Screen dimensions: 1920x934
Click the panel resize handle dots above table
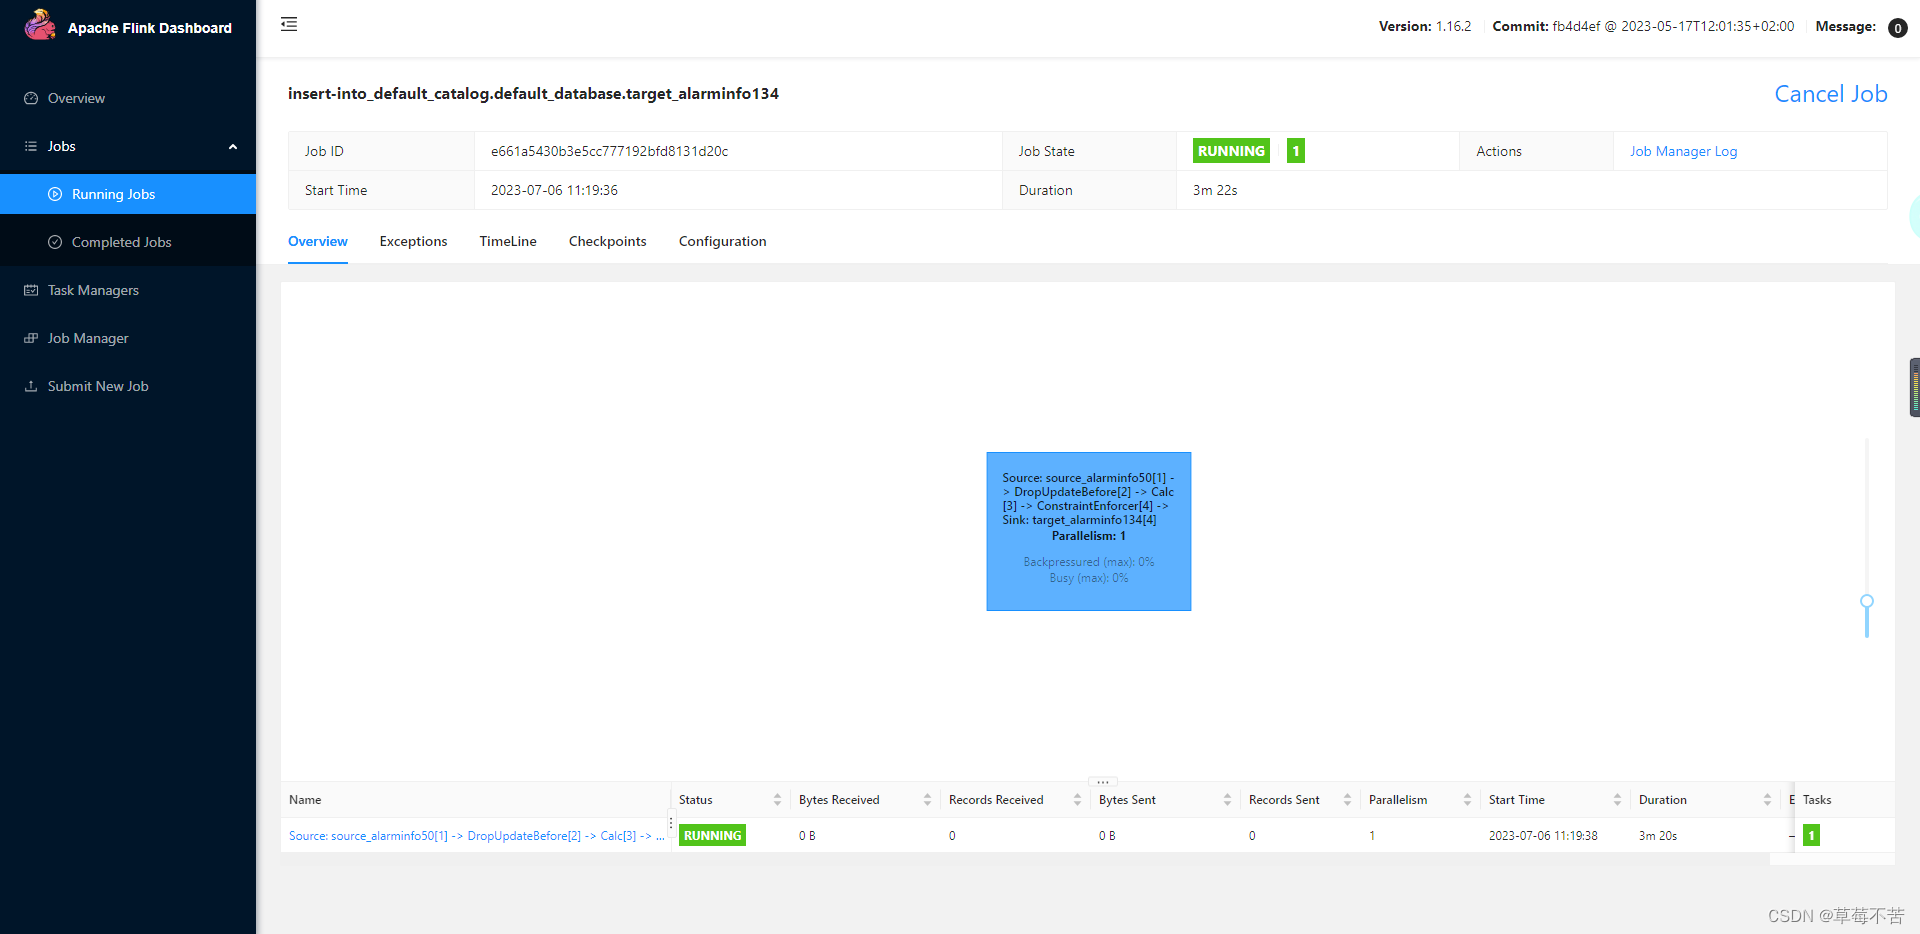click(1103, 782)
